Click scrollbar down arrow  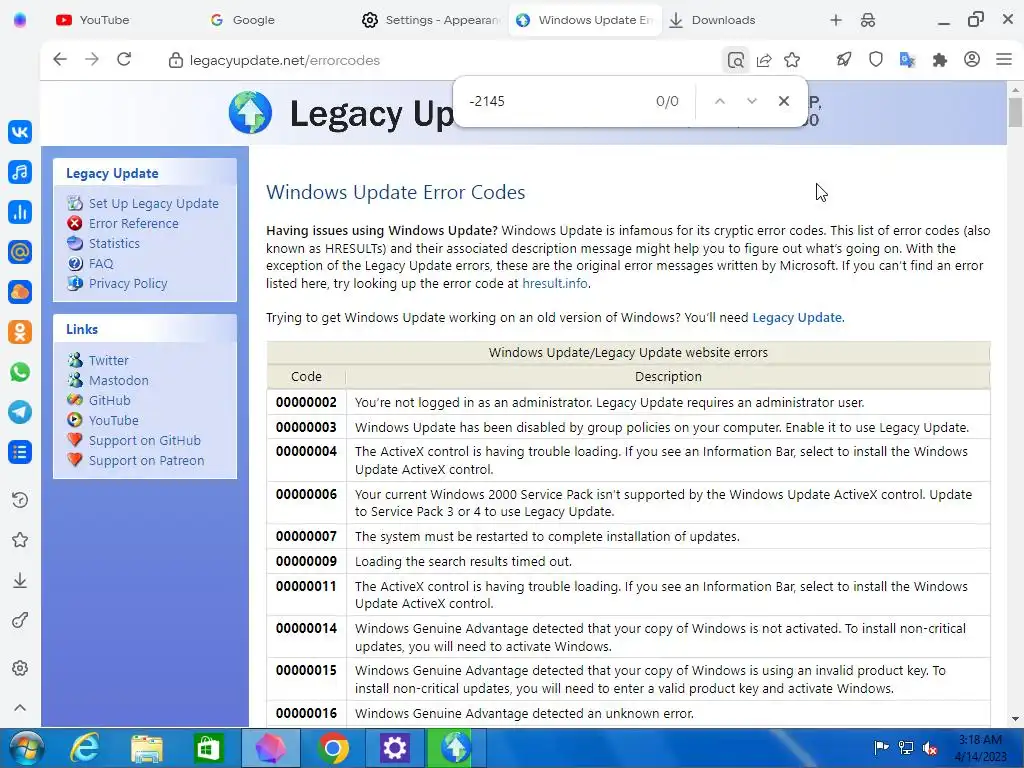(1015, 719)
